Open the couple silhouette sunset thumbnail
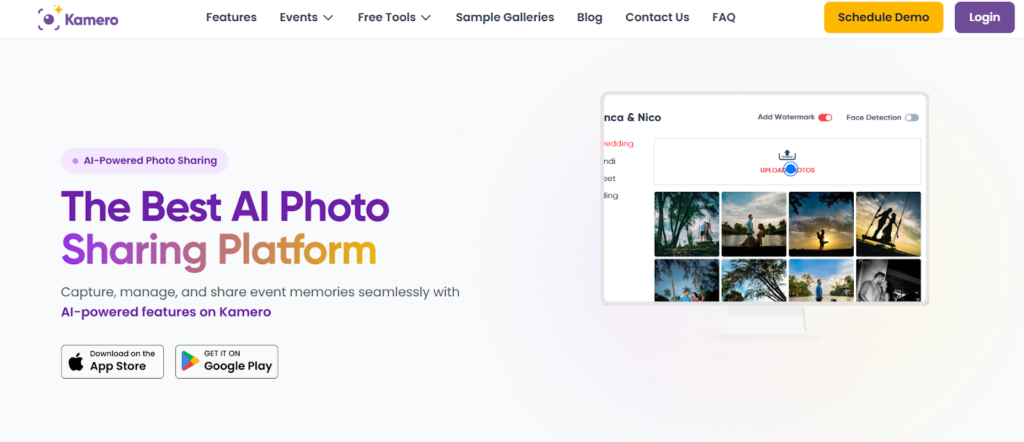Viewport: 1024px width, 442px height. [x=821, y=224]
